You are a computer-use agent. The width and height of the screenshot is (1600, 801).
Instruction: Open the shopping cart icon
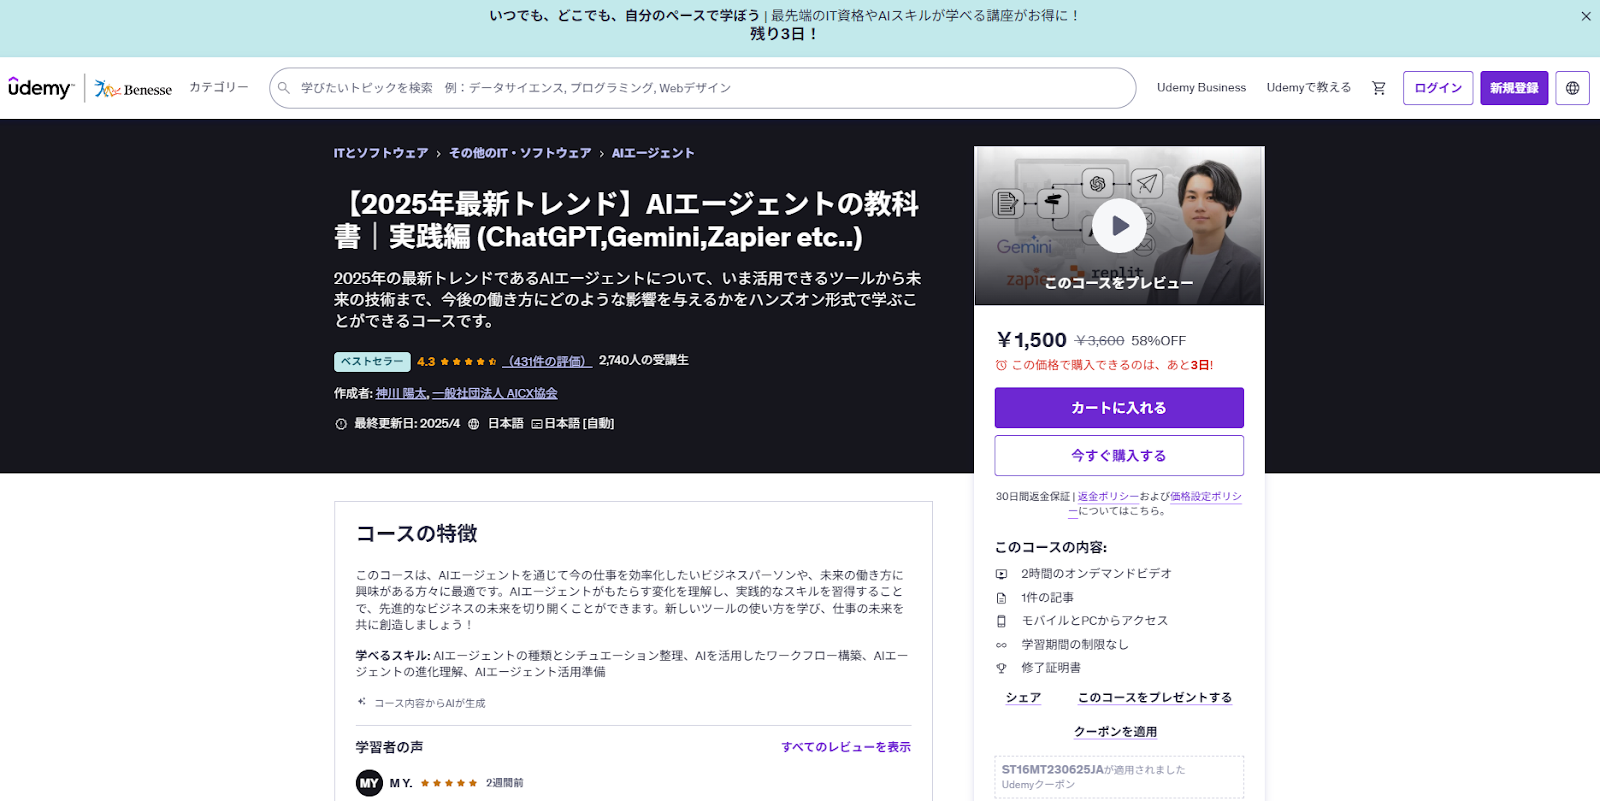click(x=1379, y=88)
